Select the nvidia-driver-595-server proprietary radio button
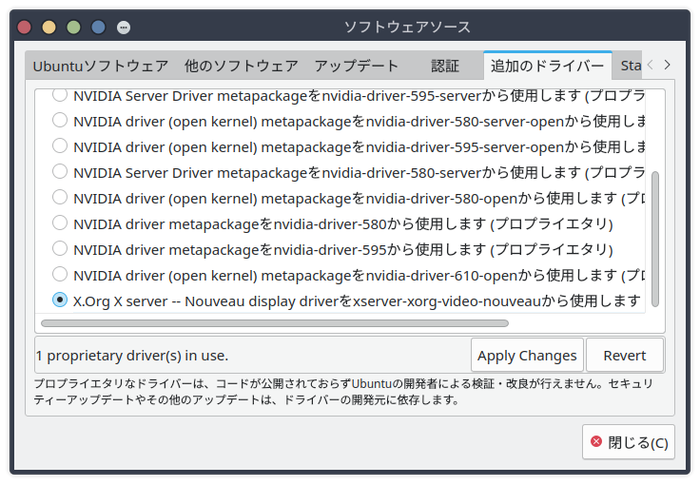The image size is (700, 484). (x=60, y=94)
